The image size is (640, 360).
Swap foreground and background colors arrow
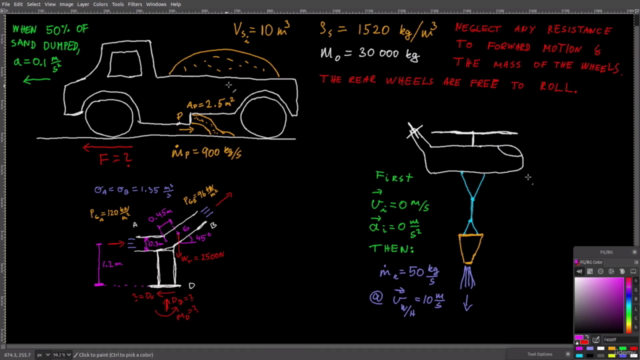pos(587,337)
